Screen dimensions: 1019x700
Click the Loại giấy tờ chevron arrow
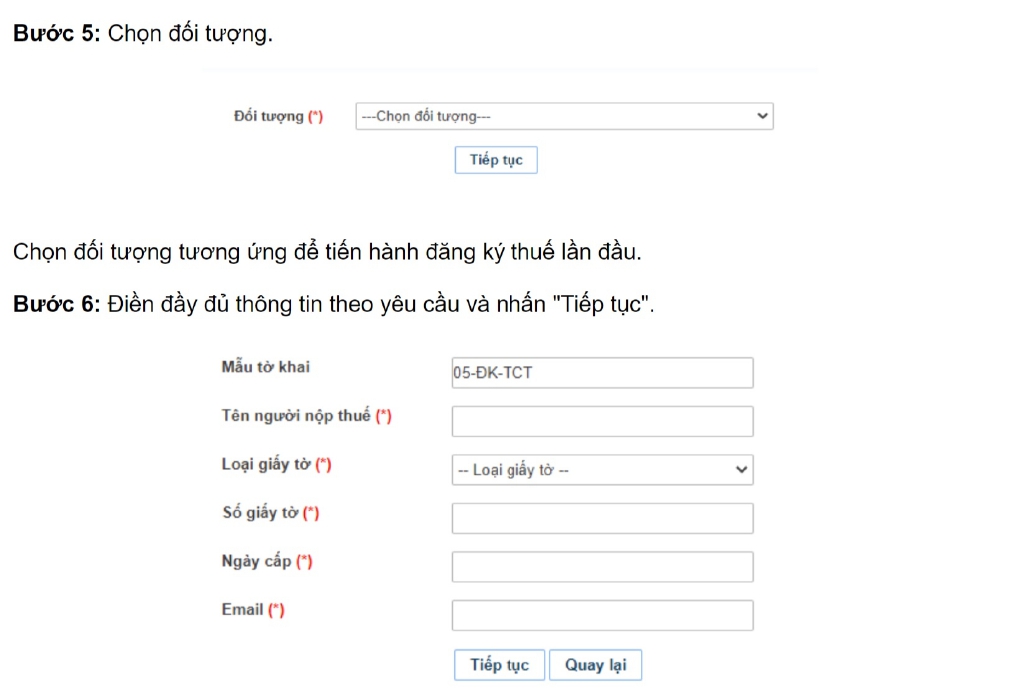[x=741, y=469]
